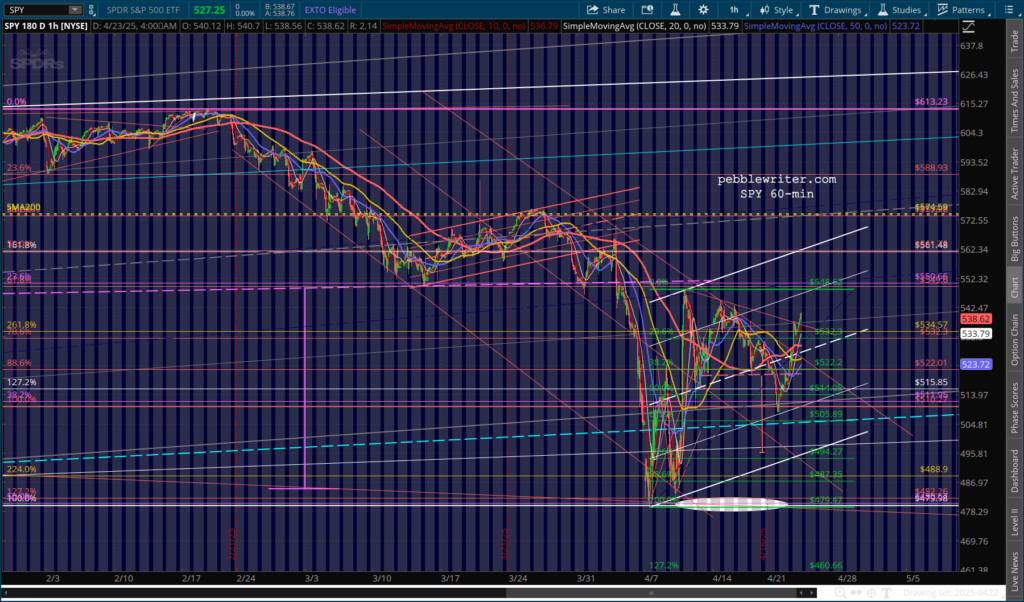This screenshot has height=602, width=1024.
Task: Open the Big Buttons side tab
Action: 1014,238
